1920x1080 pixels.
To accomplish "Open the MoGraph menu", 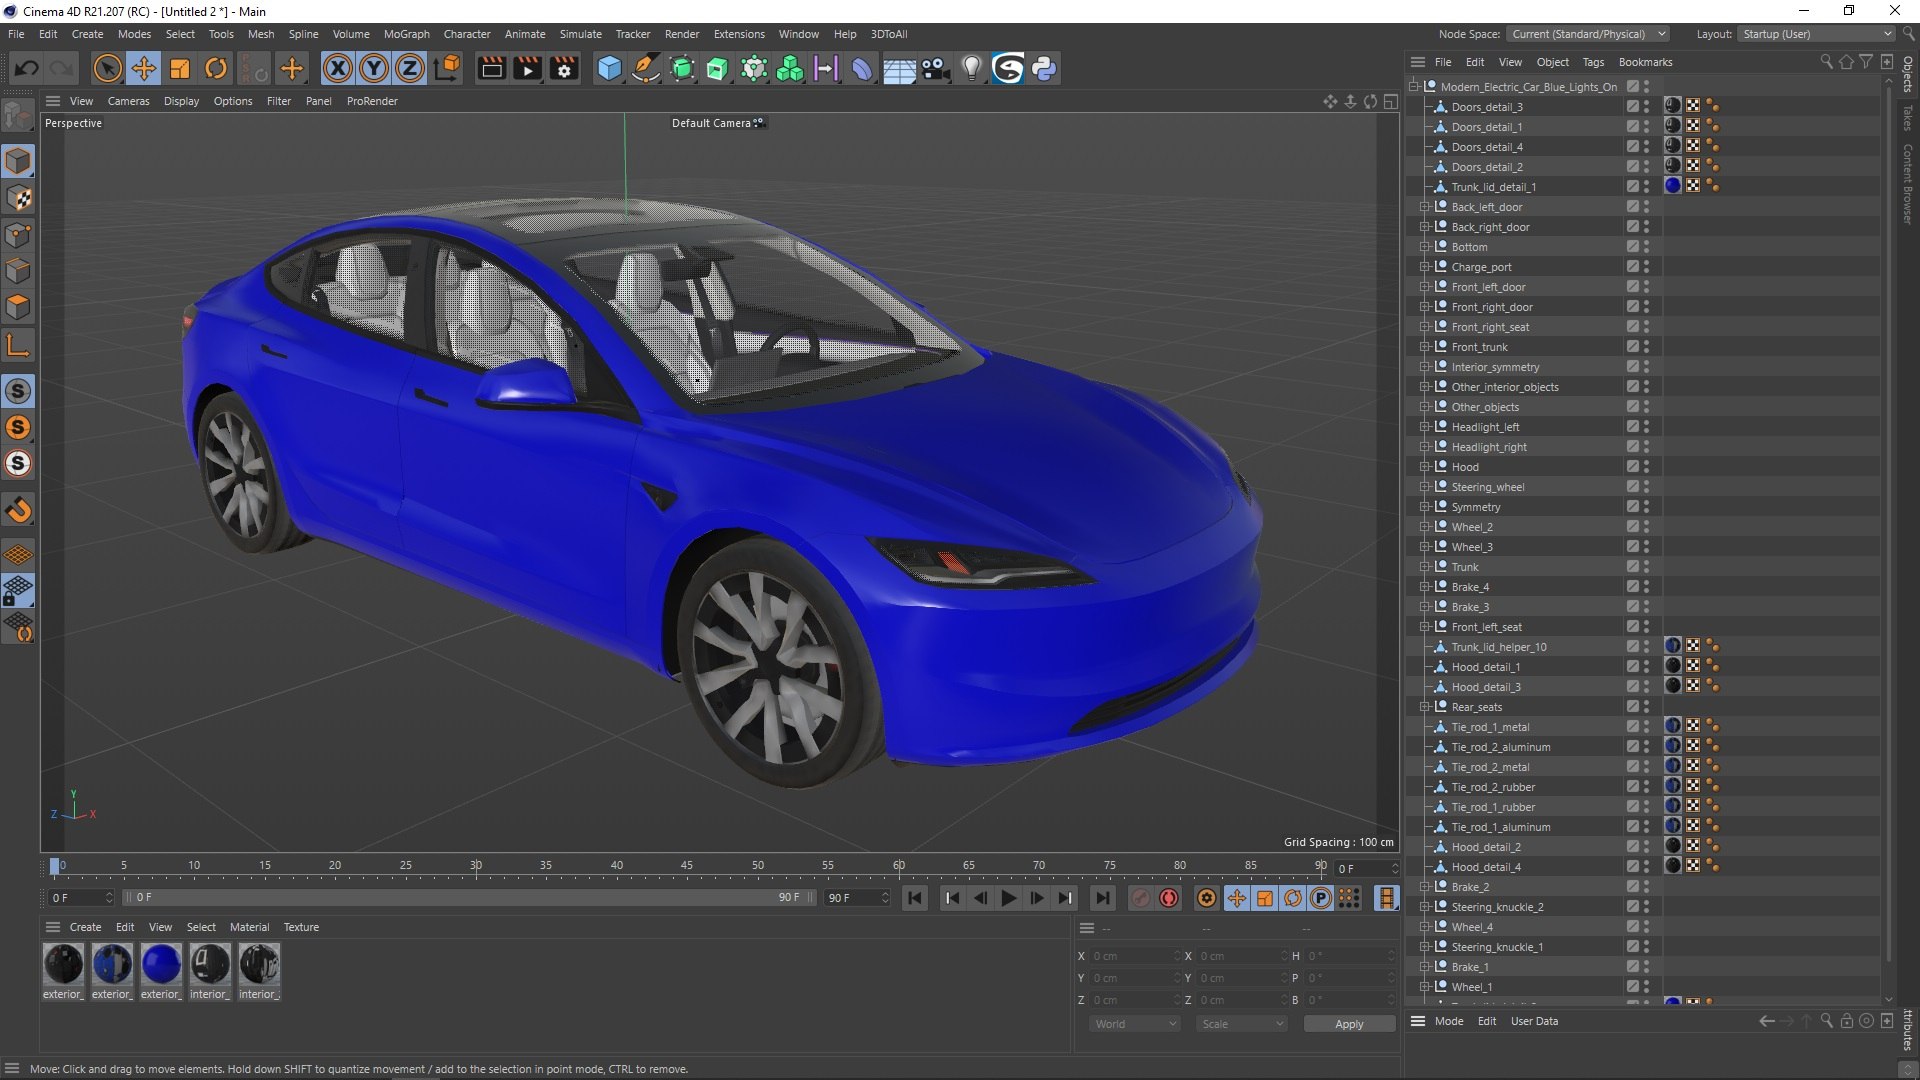I will [x=406, y=34].
